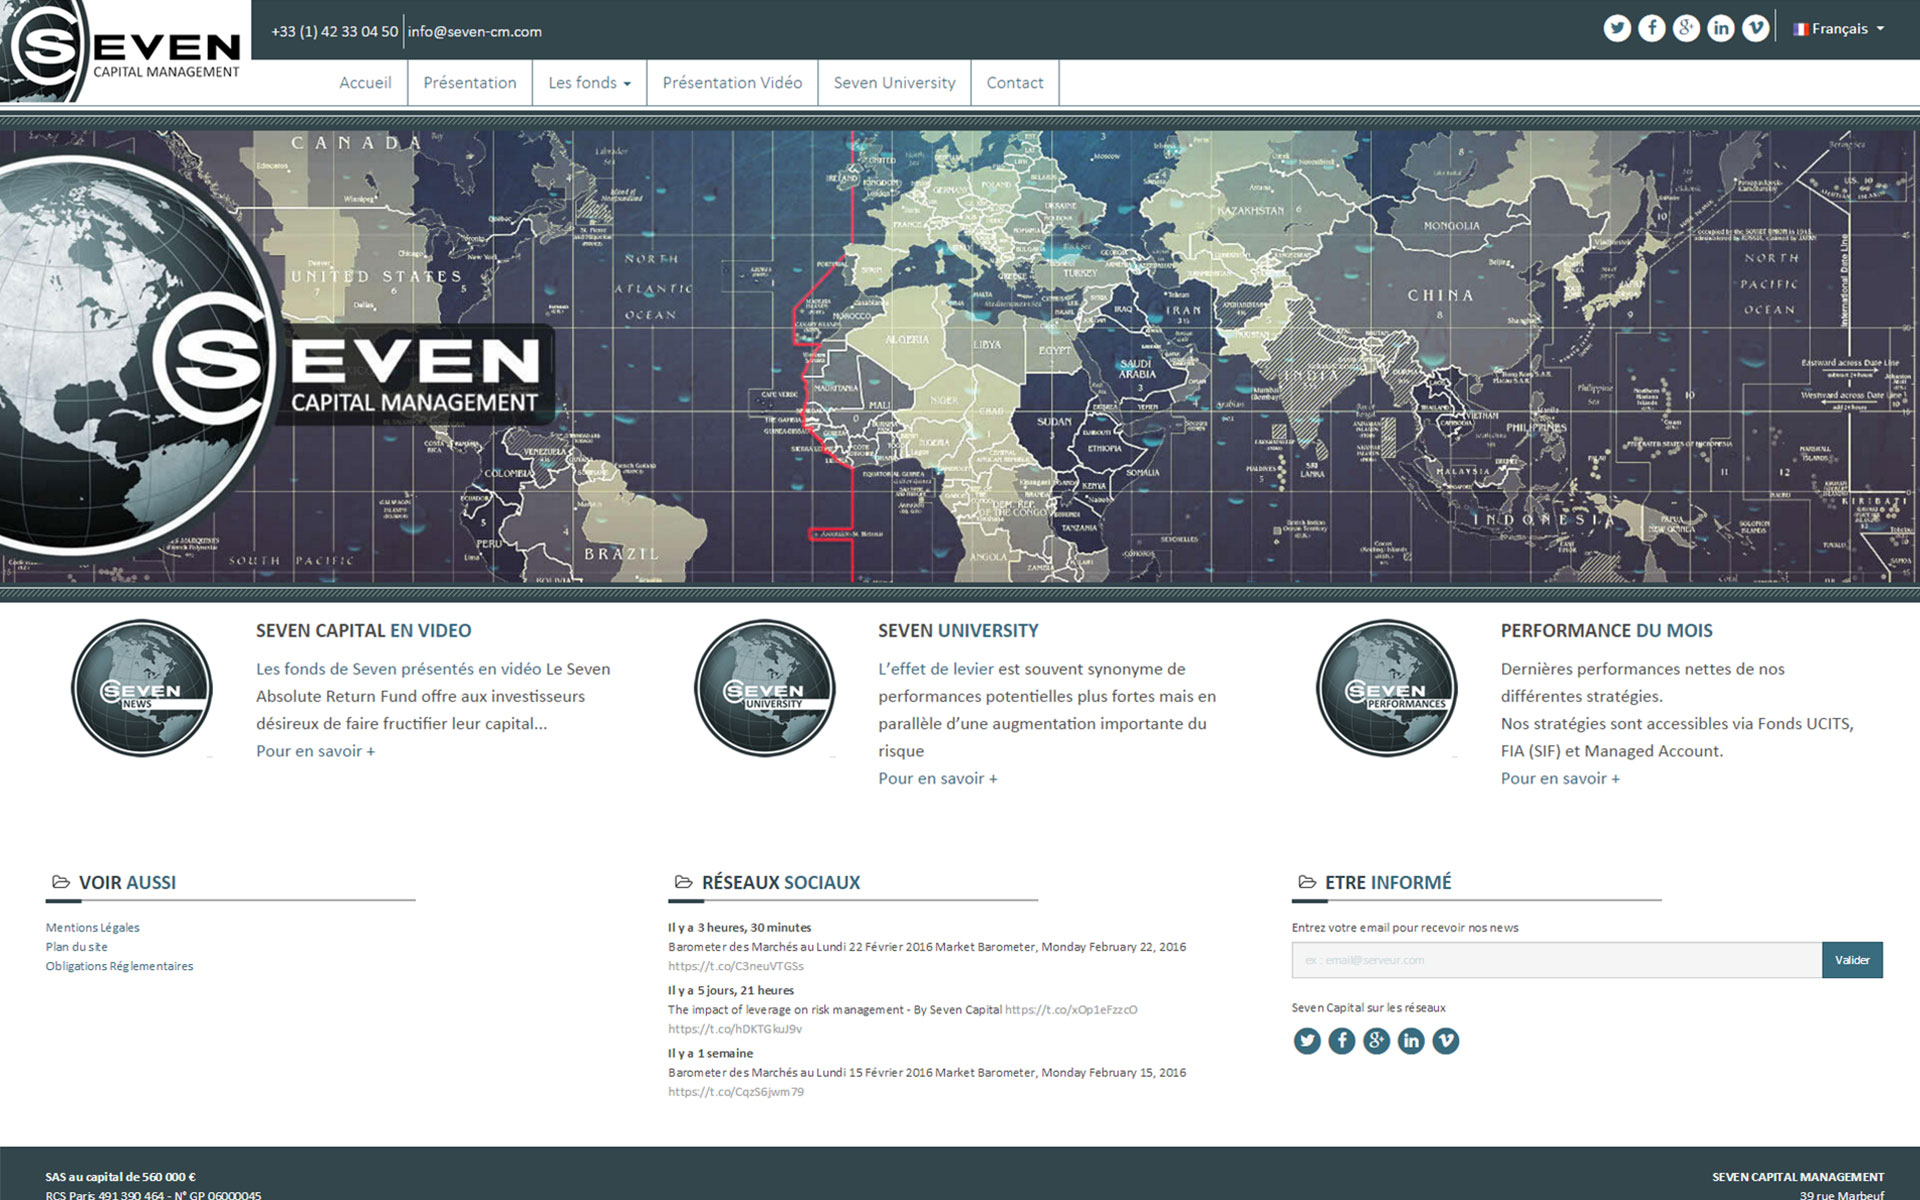Screen dimensions: 1920x1200
Task: Expand the Les fonds menu
Action: click(x=589, y=83)
